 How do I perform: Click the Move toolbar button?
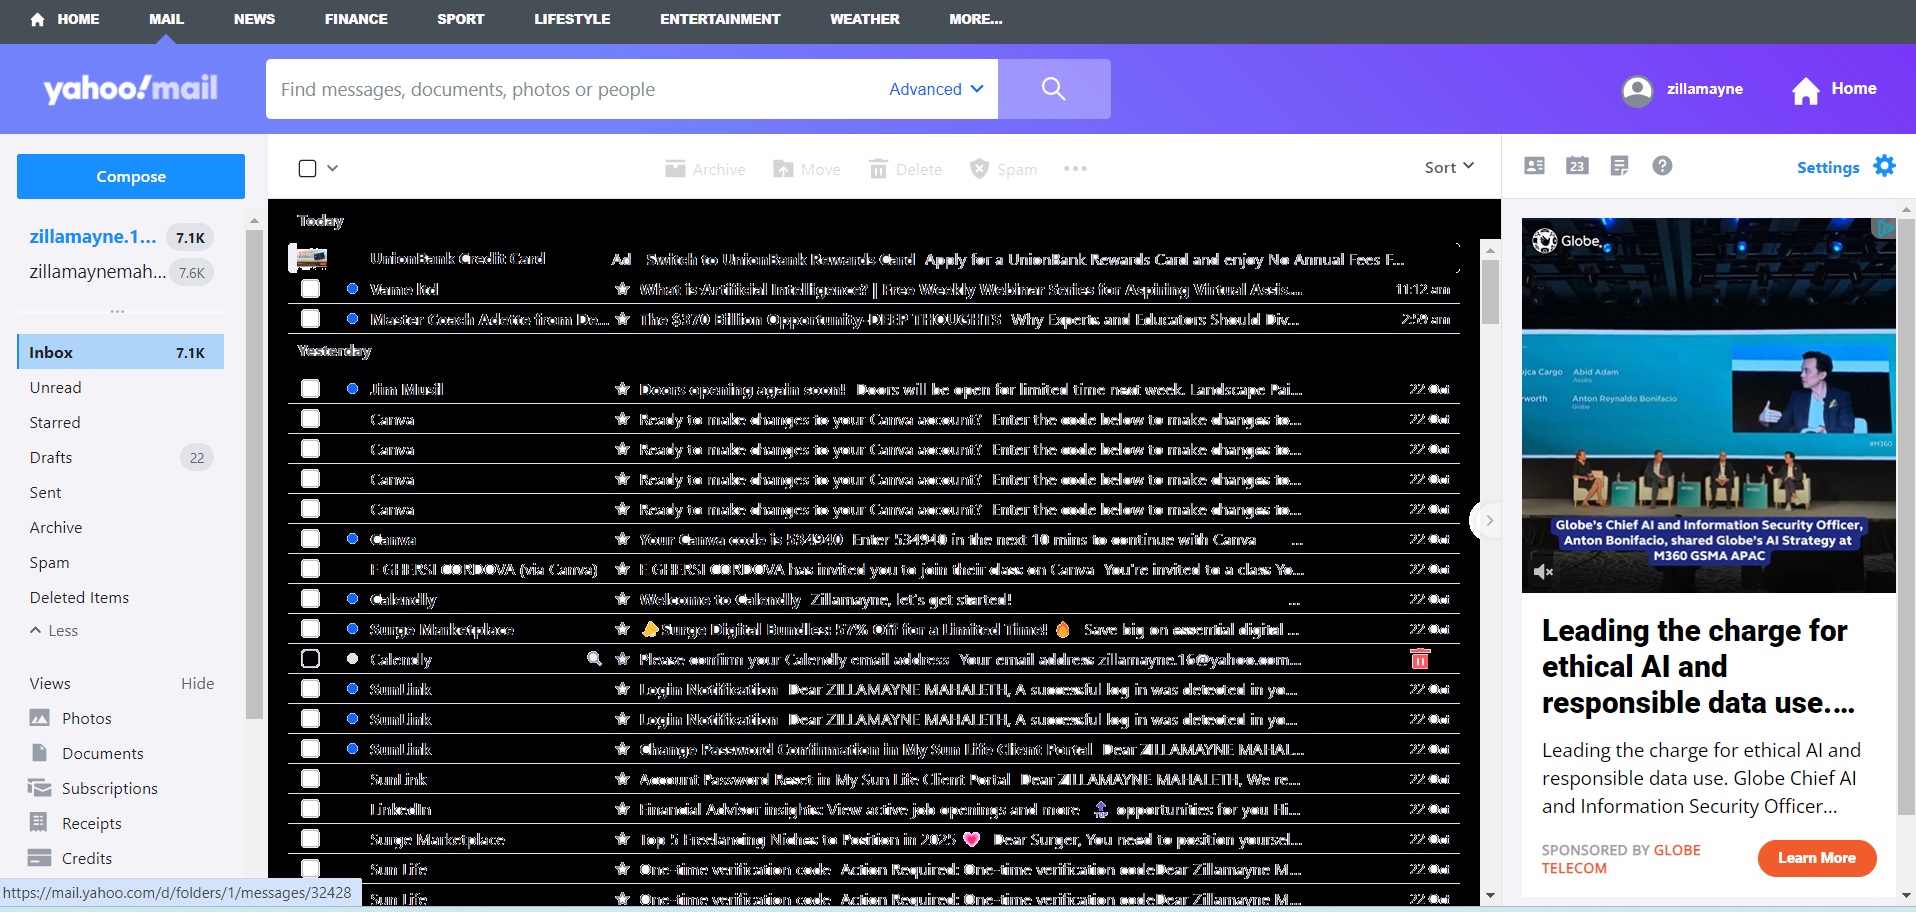click(807, 169)
